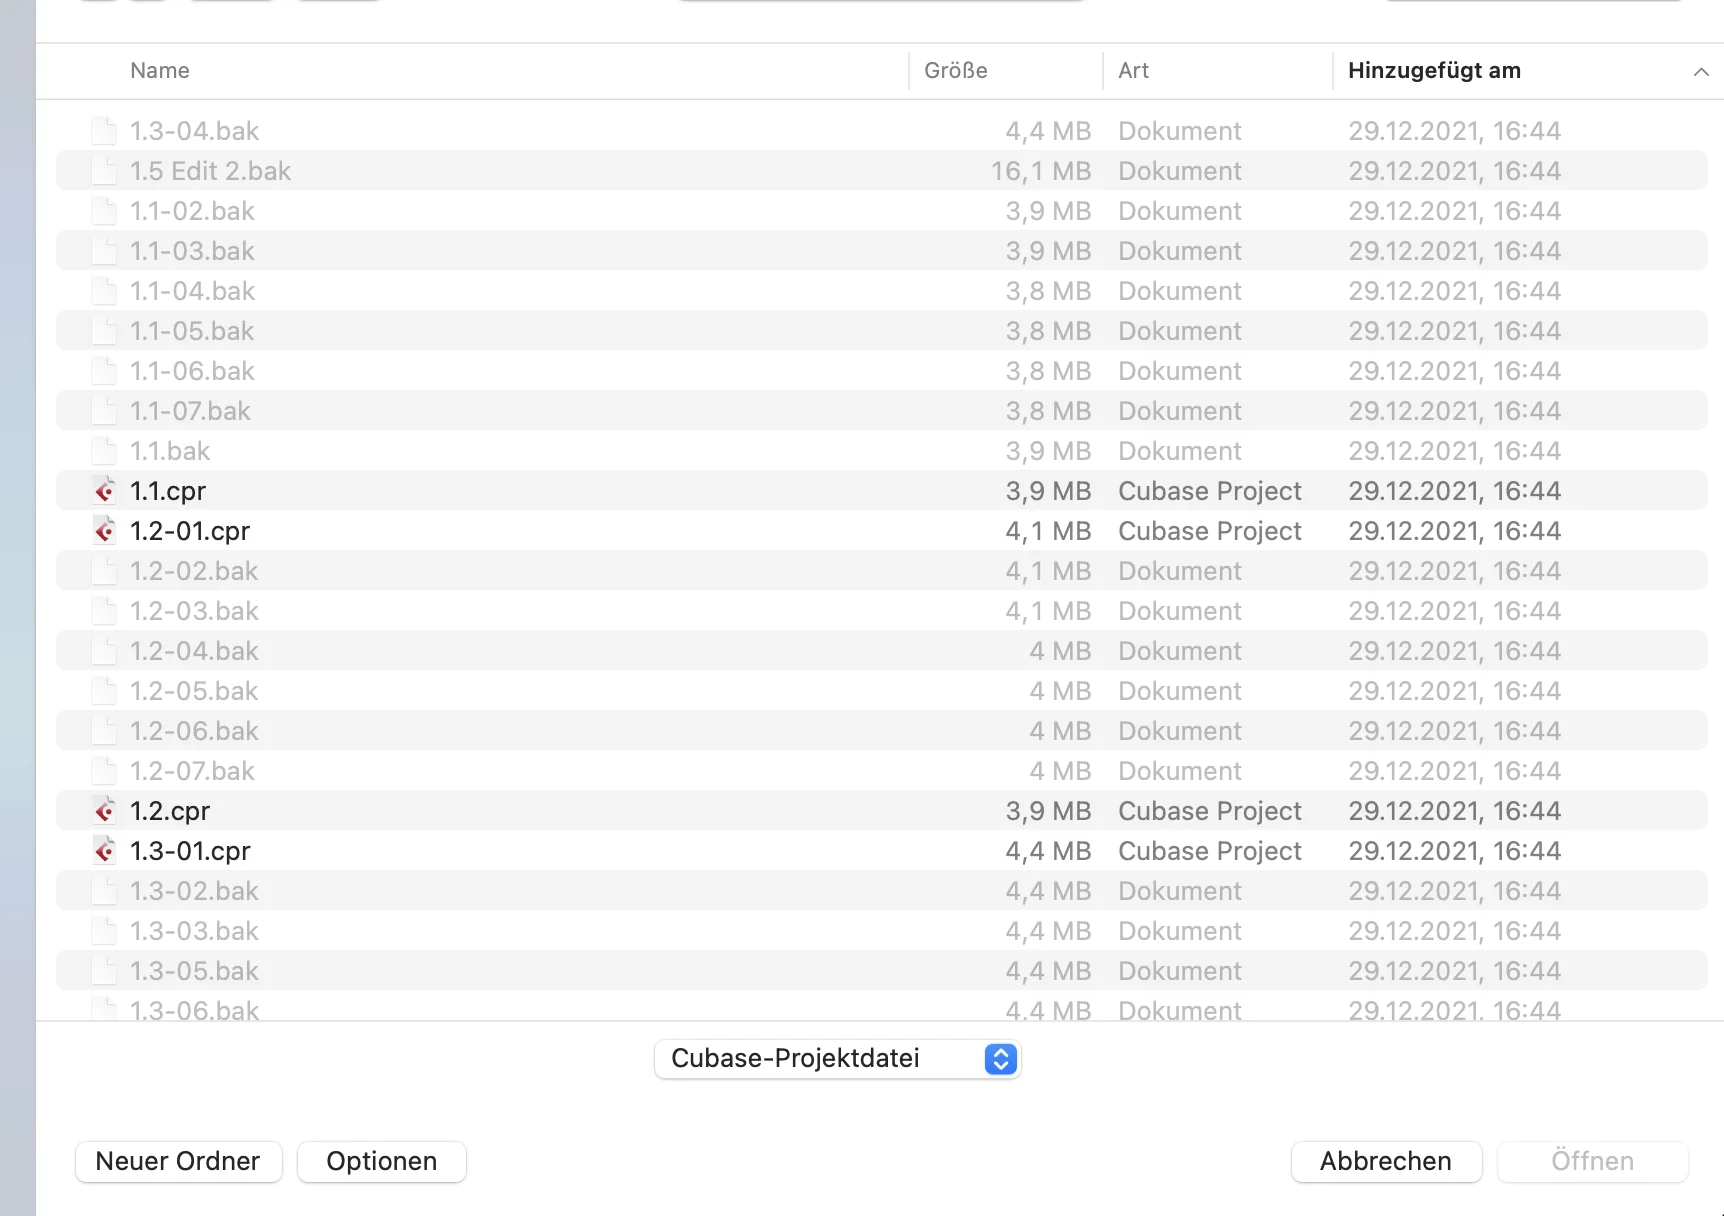The width and height of the screenshot is (1724, 1216).
Task: Click file name 1.1-07.bak
Action: [x=191, y=411]
